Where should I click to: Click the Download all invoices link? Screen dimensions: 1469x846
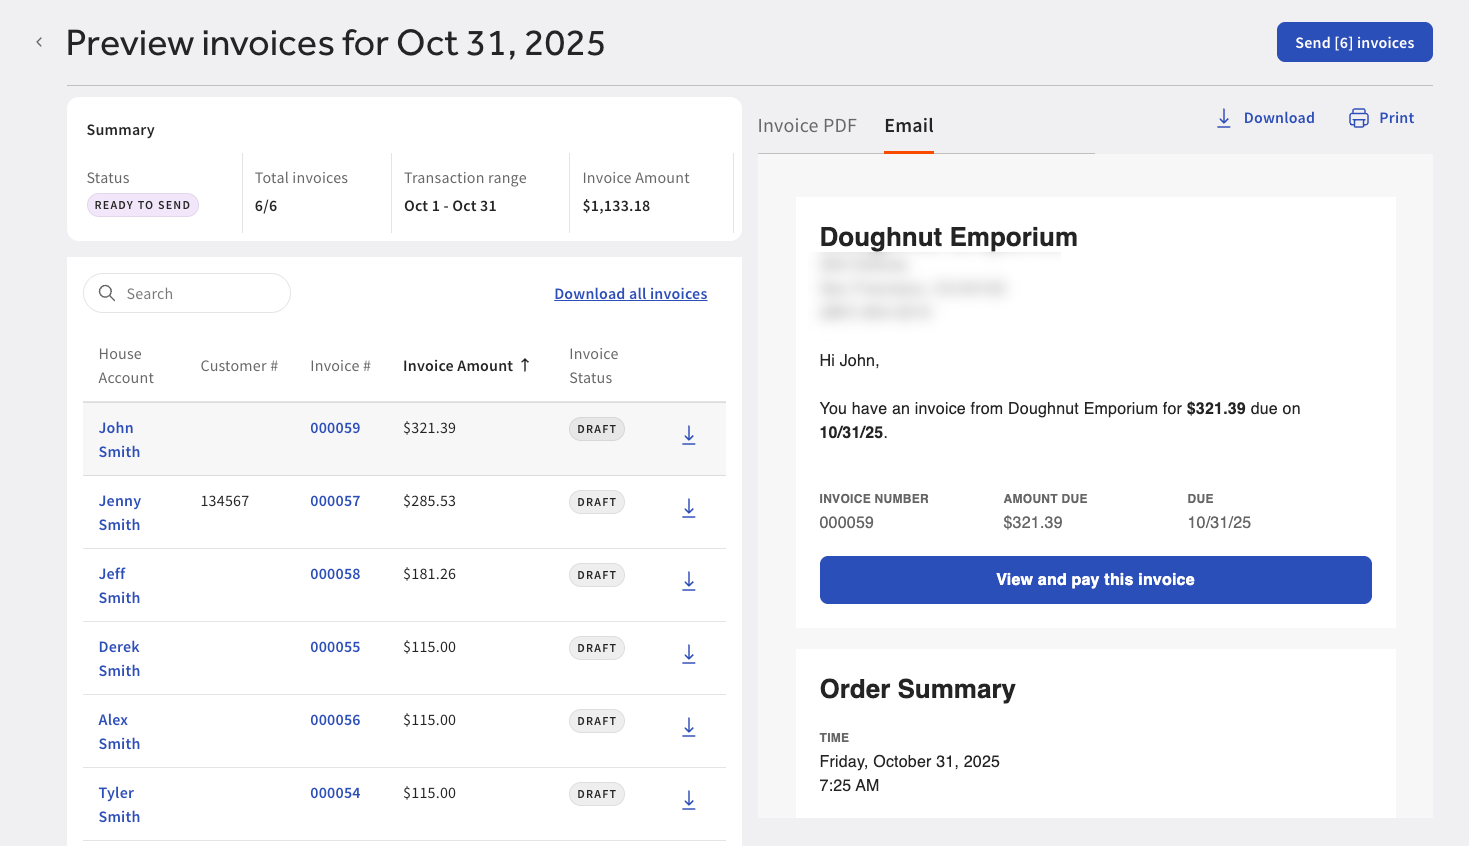(630, 293)
